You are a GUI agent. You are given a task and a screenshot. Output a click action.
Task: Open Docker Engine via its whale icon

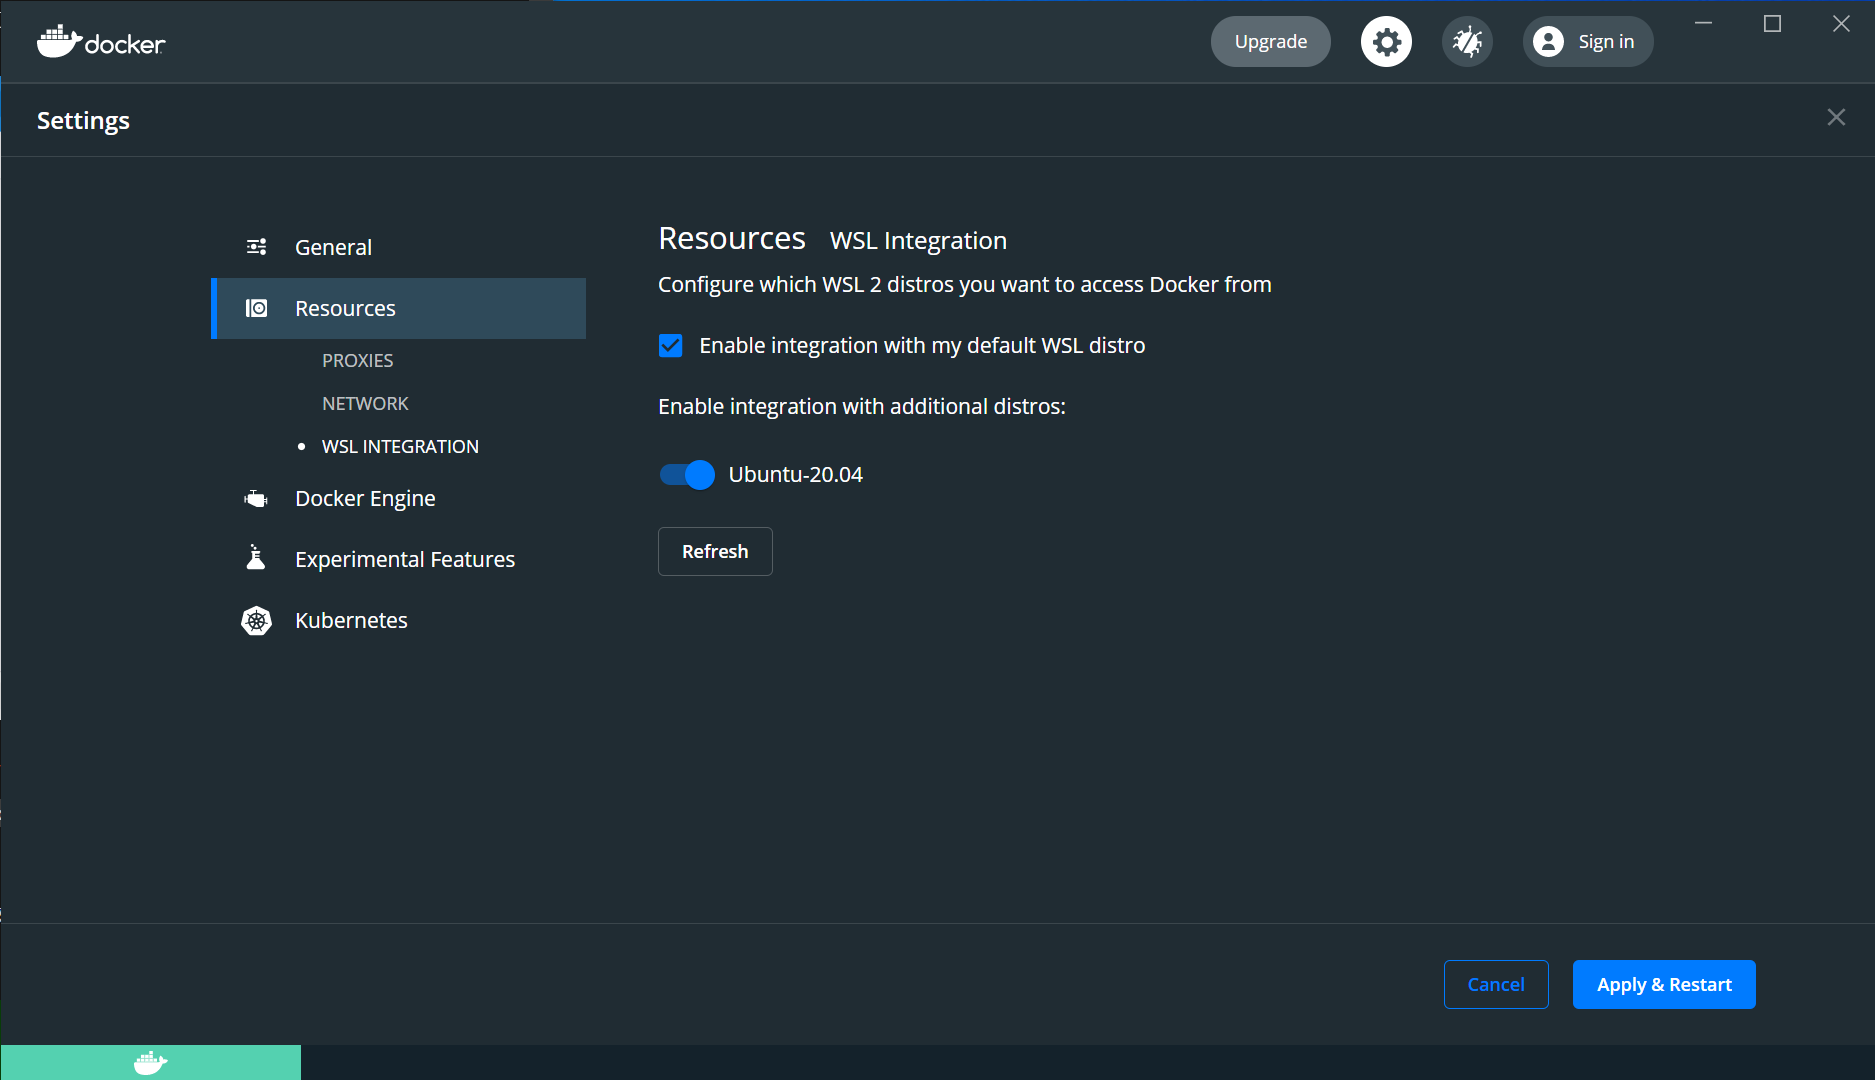pos(255,498)
